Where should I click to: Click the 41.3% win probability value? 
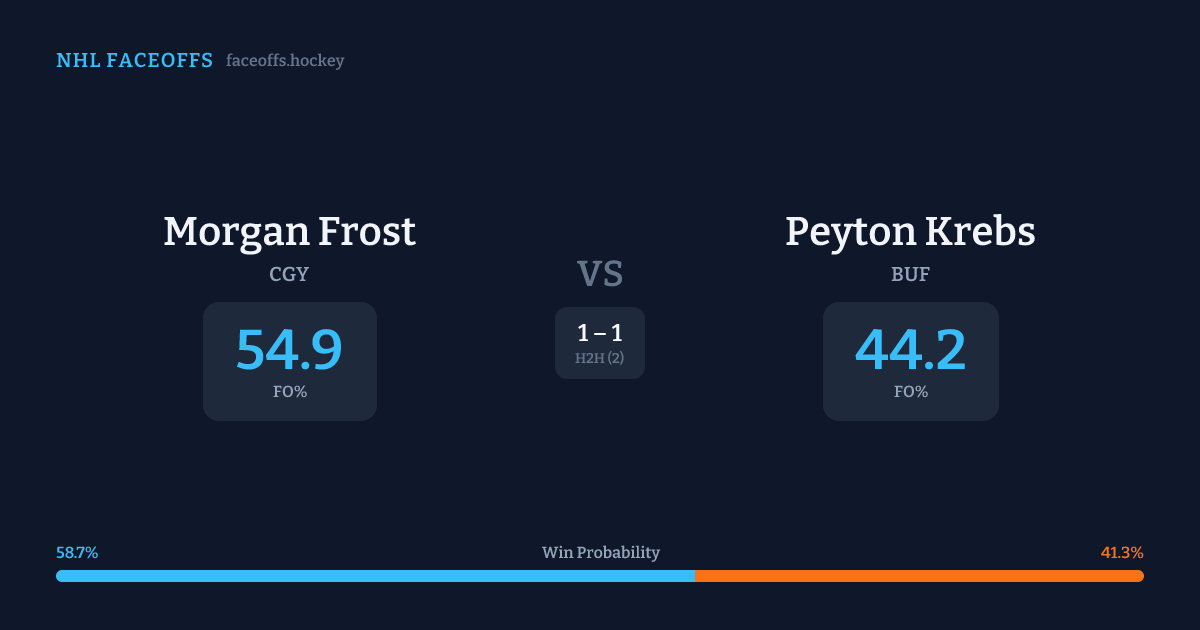(1122, 553)
